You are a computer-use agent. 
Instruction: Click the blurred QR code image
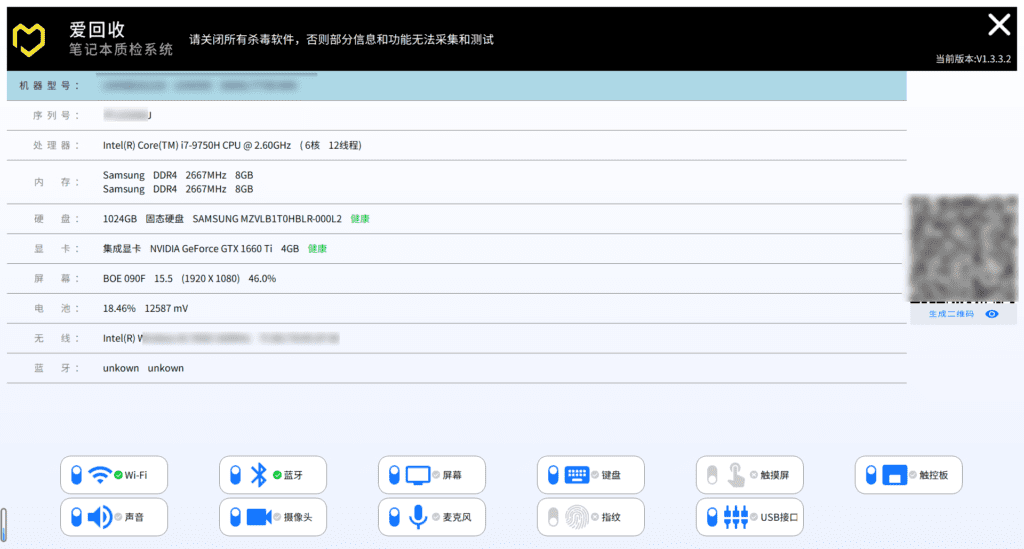click(962, 248)
